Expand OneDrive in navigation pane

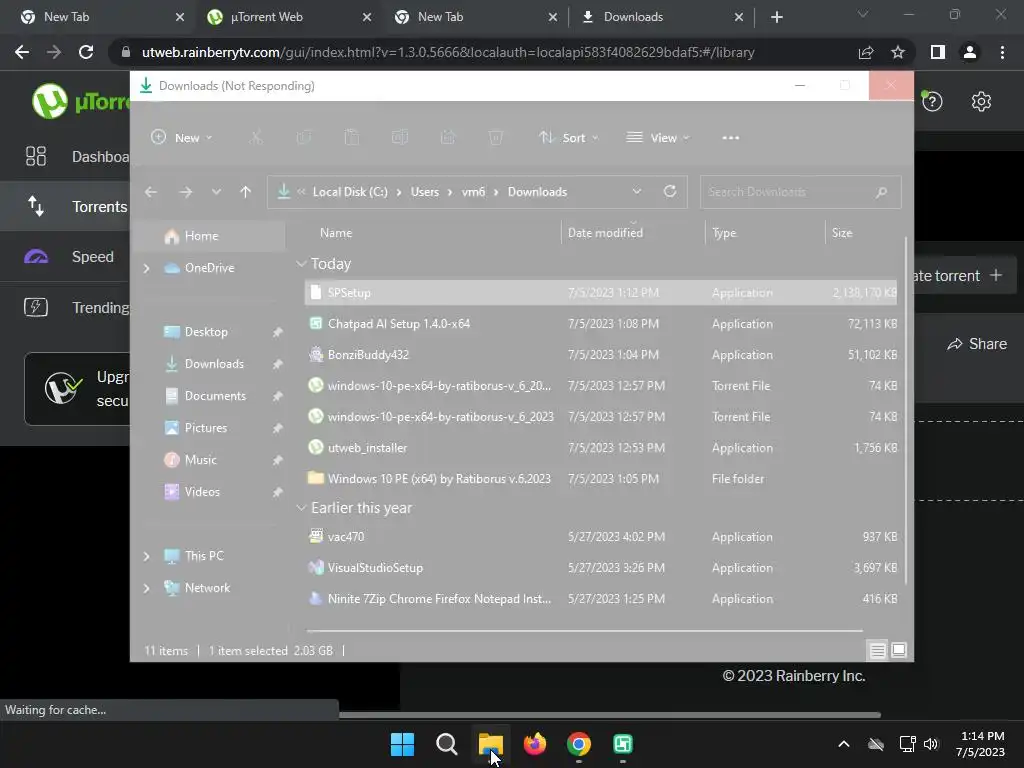(146, 268)
